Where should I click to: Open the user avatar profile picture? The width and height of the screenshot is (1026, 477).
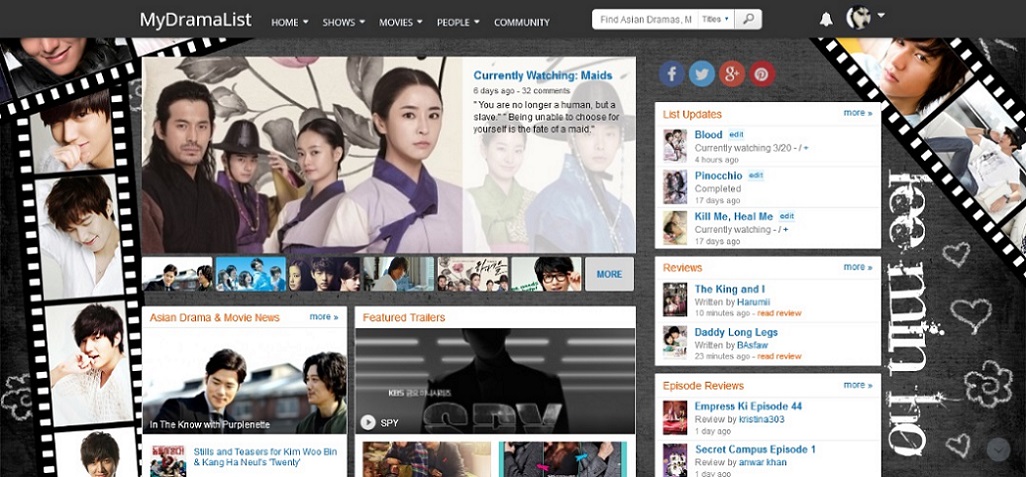pyautogui.click(x=858, y=18)
